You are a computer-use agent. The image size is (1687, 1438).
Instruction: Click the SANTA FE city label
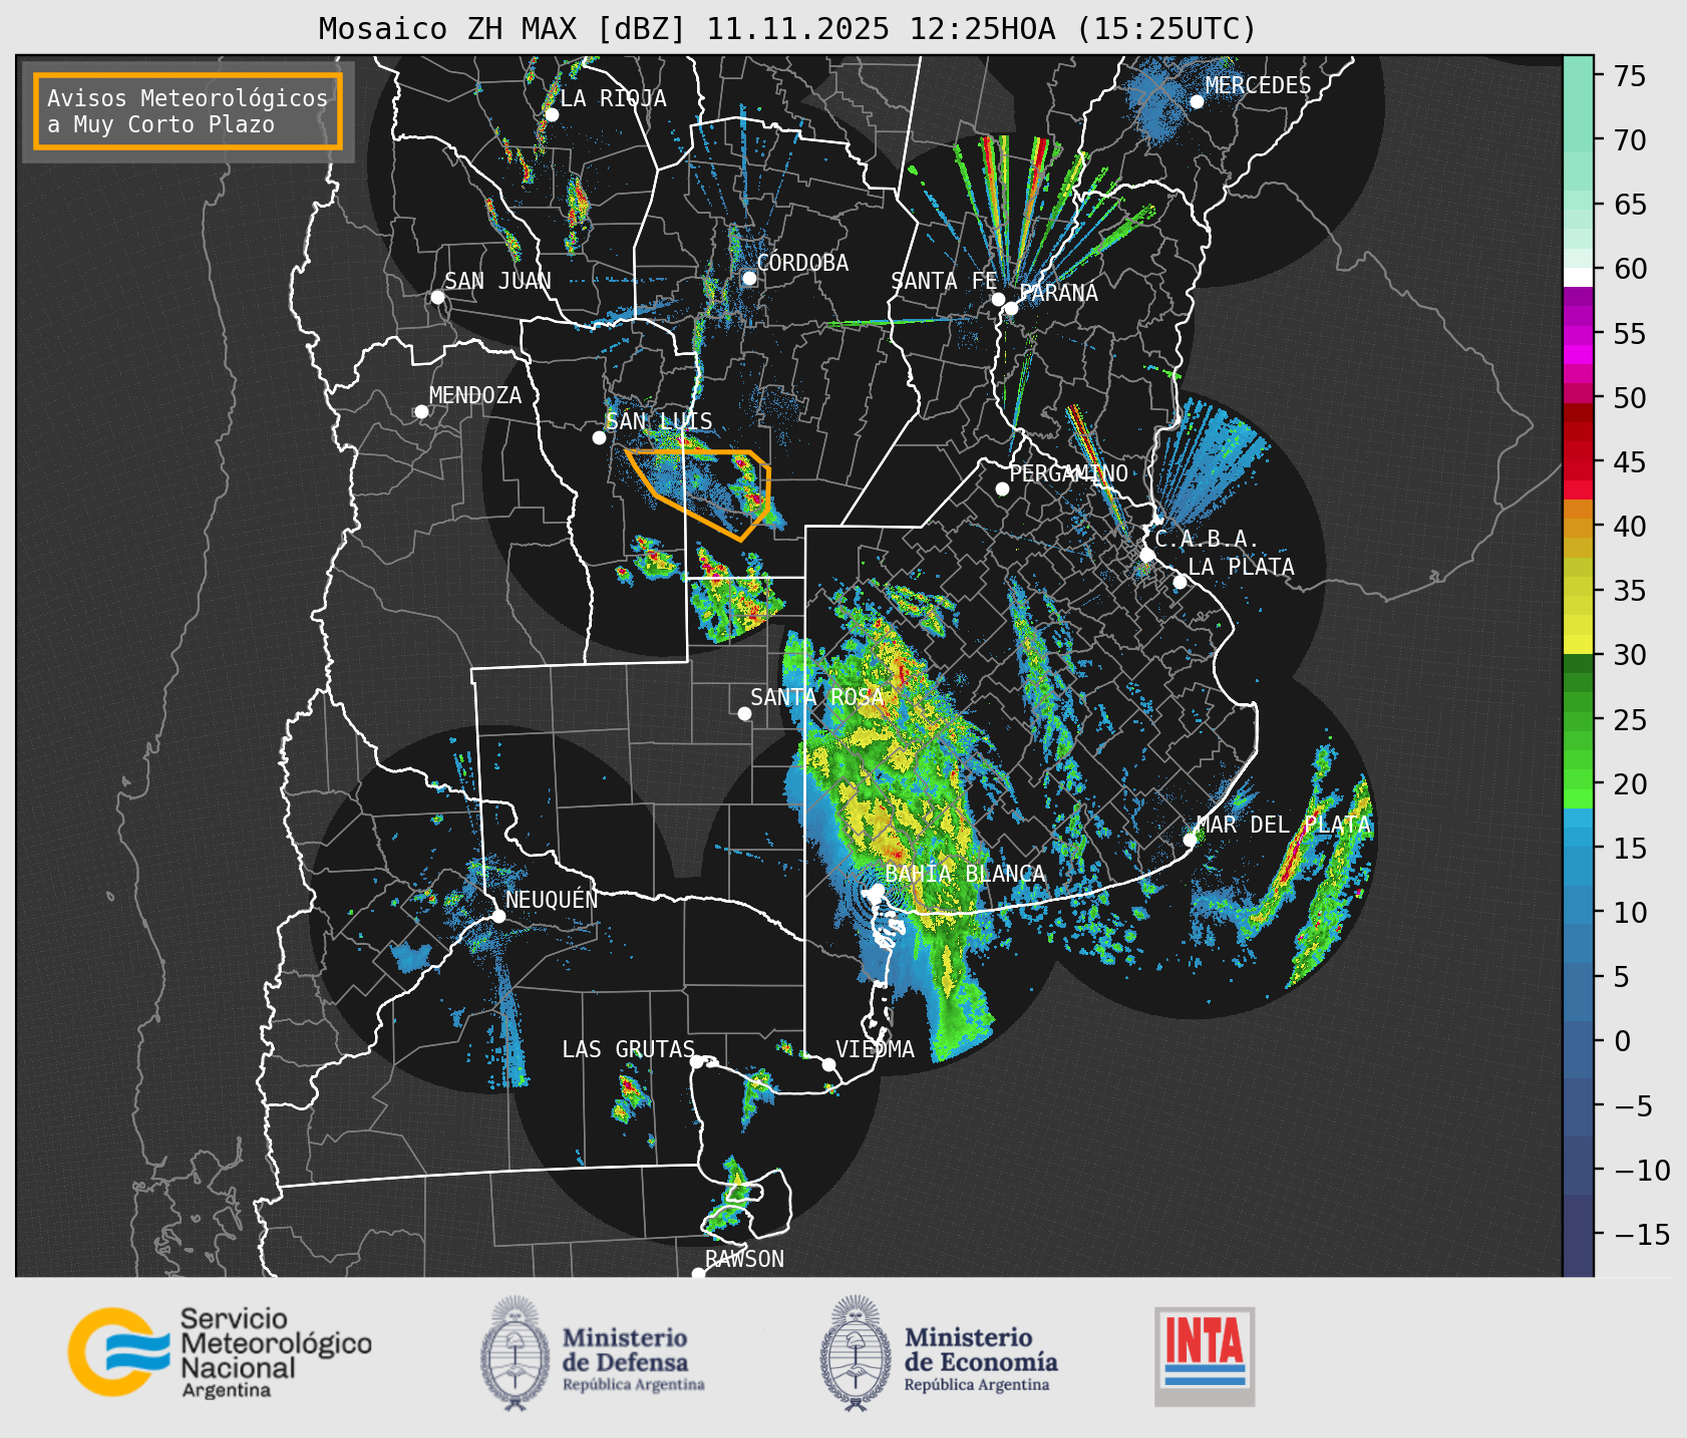pyautogui.click(x=944, y=281)
